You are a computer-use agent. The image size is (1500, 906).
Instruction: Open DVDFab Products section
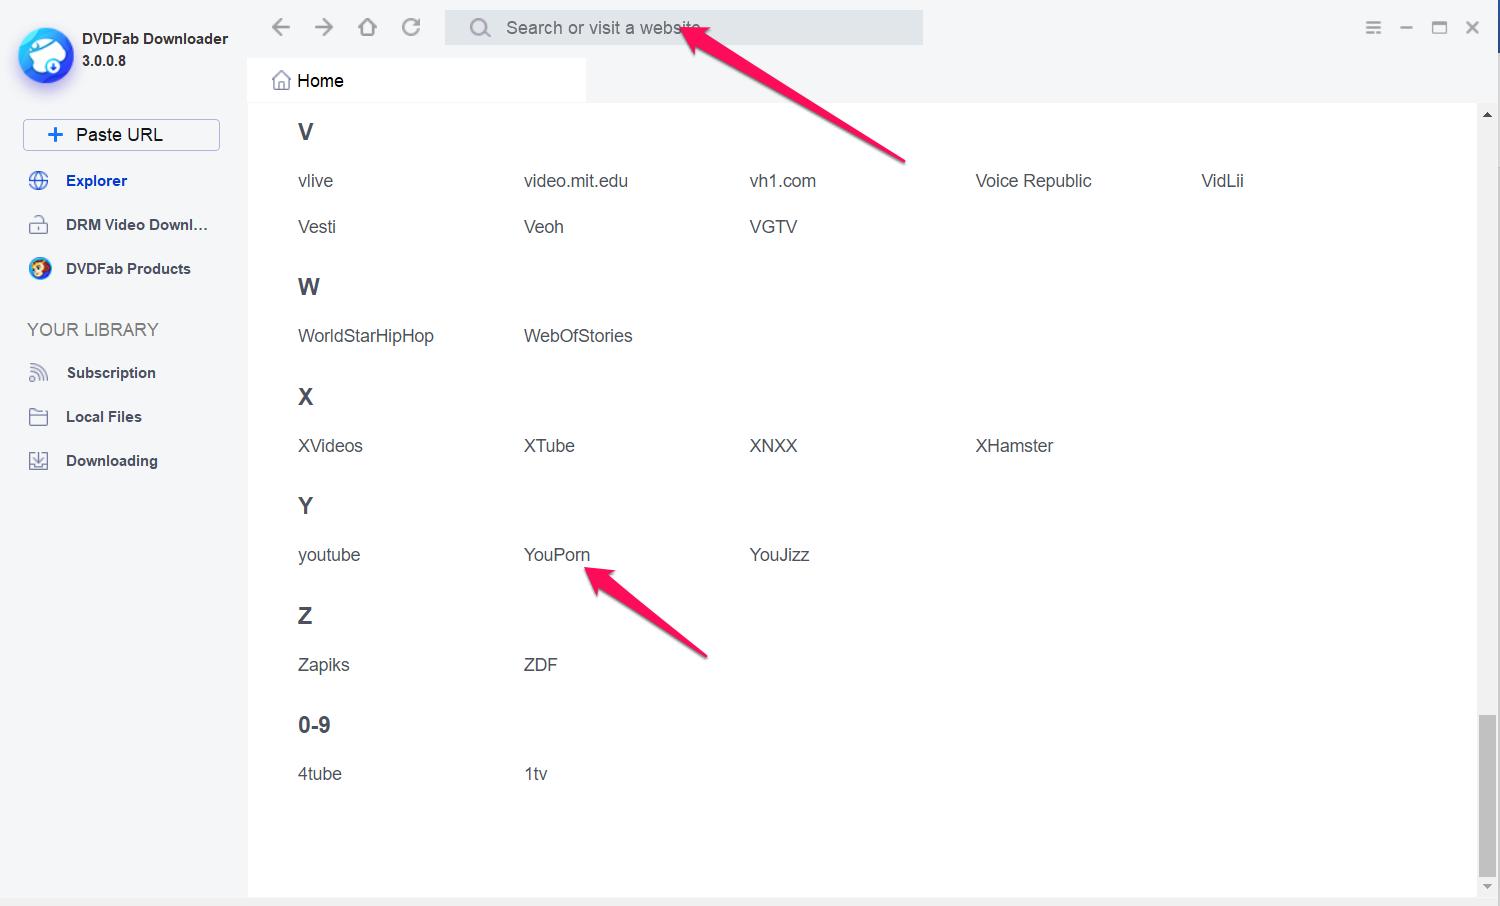click(x=128, y=269)
